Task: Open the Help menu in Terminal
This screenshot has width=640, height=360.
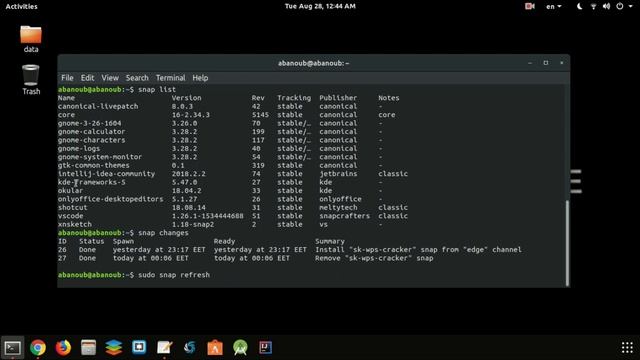Action: 200,78
